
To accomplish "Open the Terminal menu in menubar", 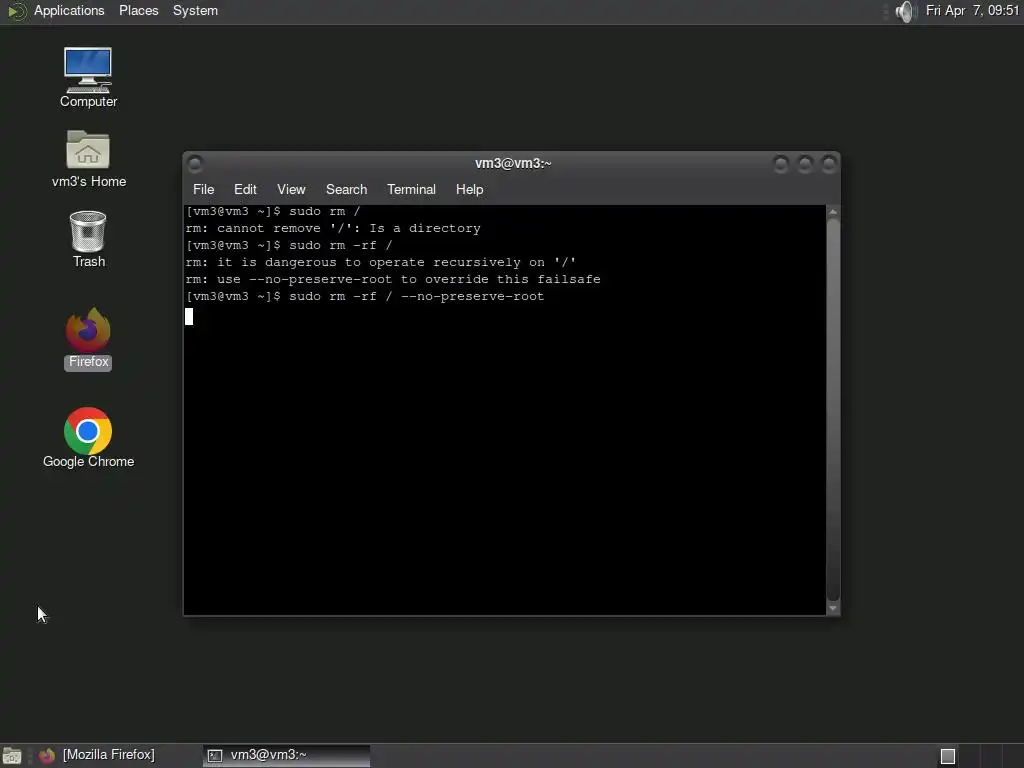I will click(411, 189).
